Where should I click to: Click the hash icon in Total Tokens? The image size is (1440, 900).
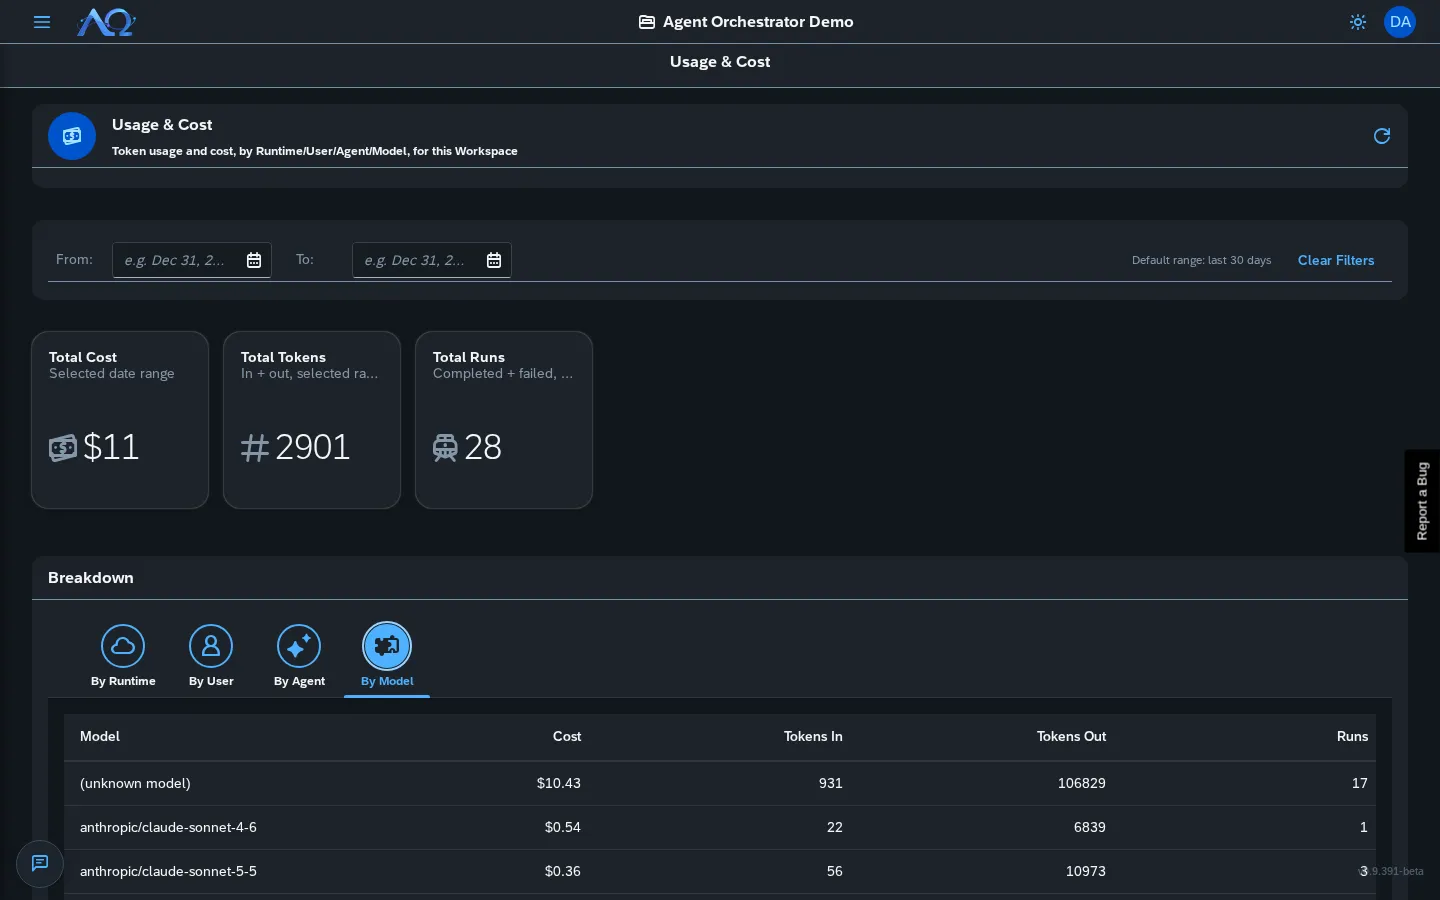coord(255,447)
